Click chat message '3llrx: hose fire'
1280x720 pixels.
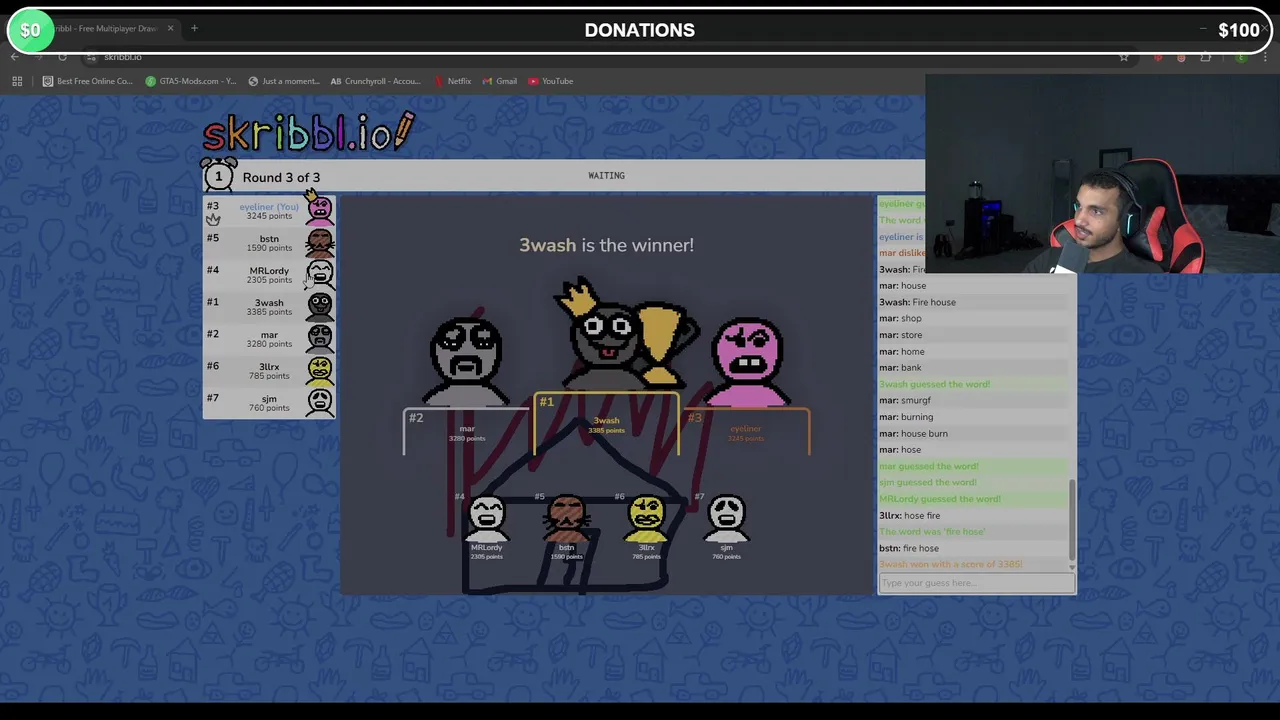point(909,515)
